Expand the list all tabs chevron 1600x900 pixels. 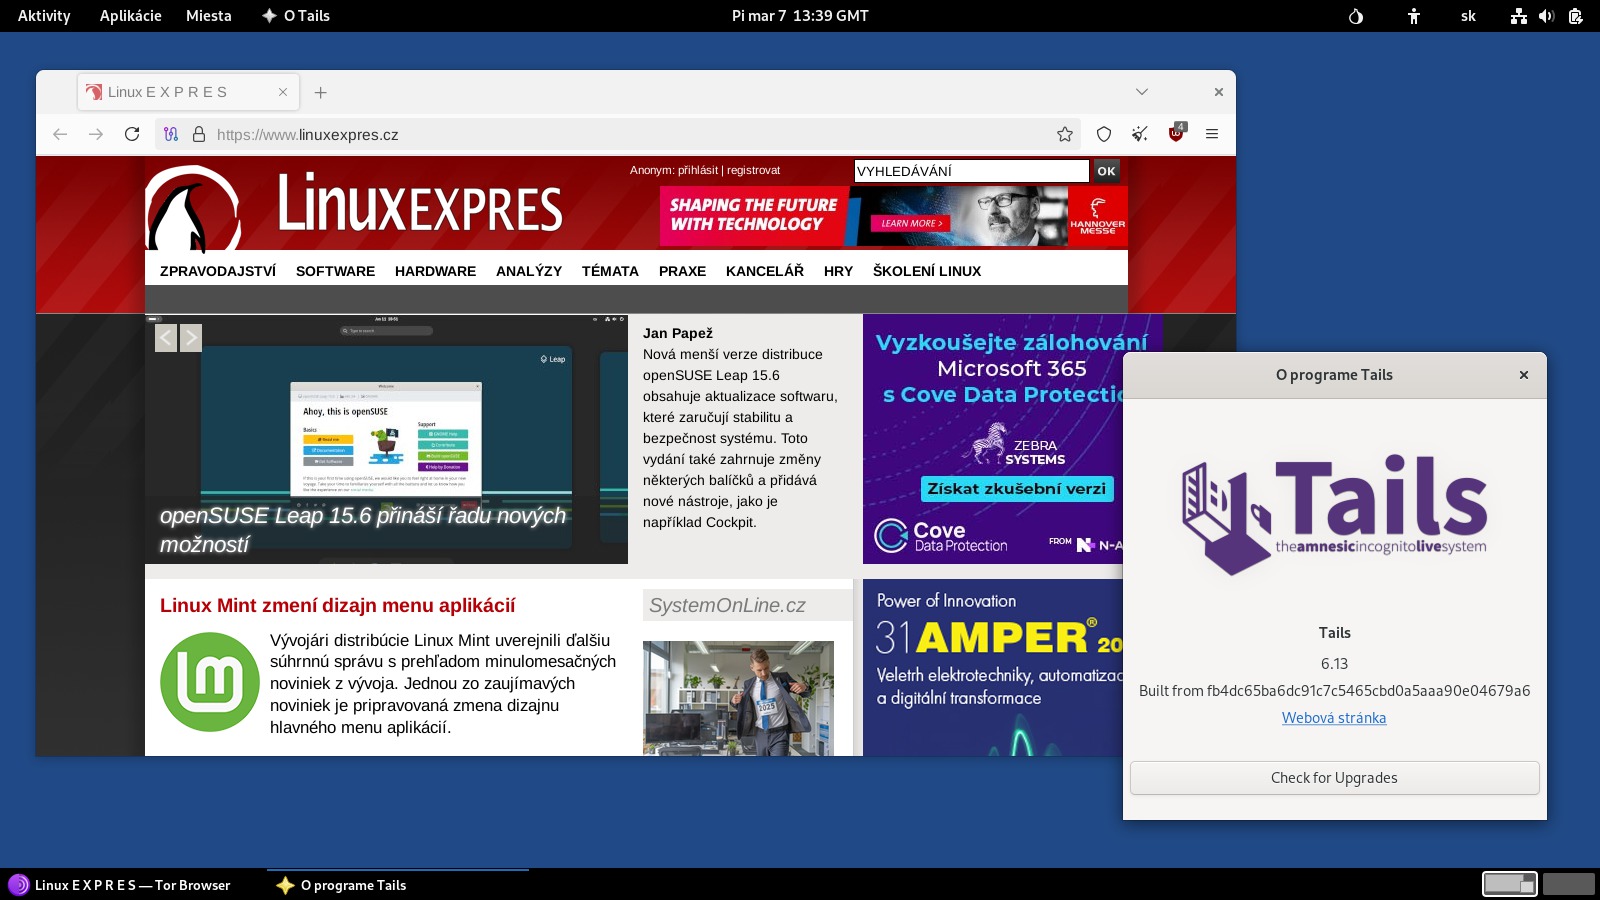coord(1142,92)
